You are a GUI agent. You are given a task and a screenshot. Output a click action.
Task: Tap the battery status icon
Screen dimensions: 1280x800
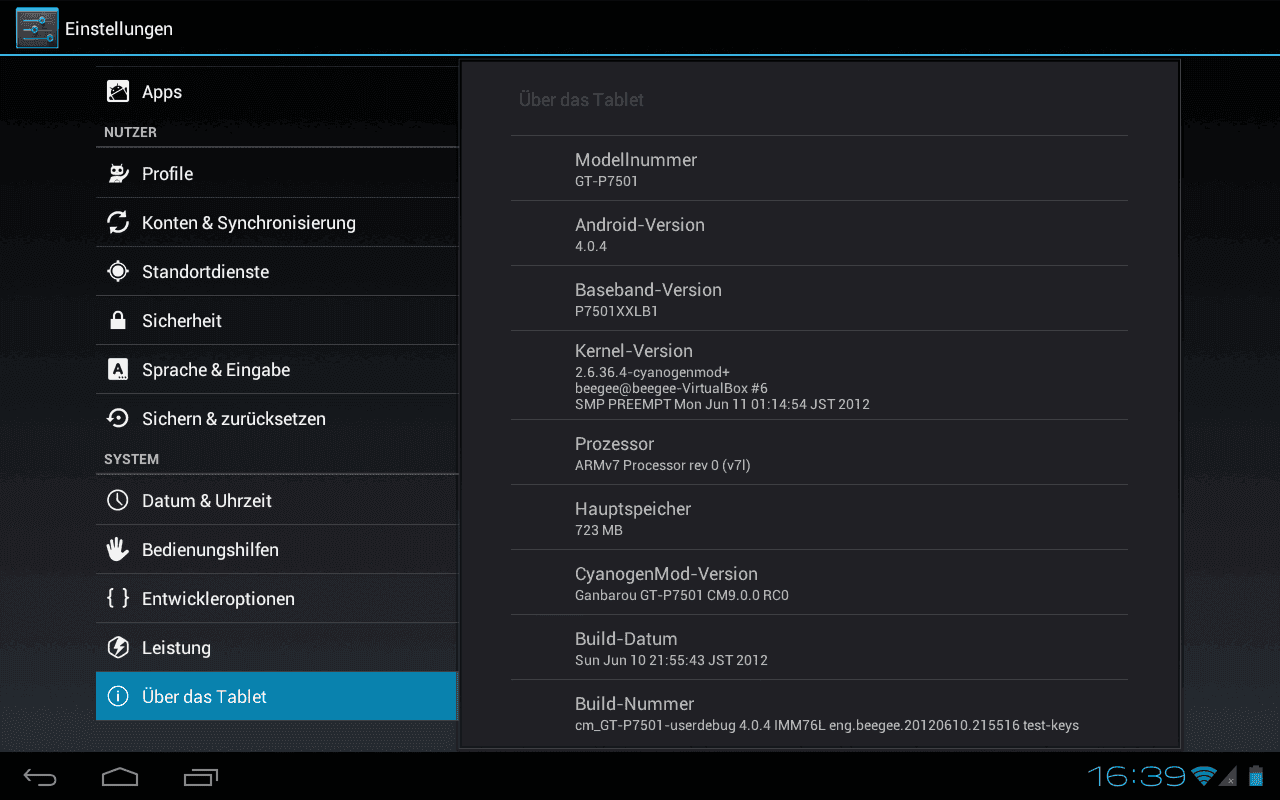tap(1255, 776)
